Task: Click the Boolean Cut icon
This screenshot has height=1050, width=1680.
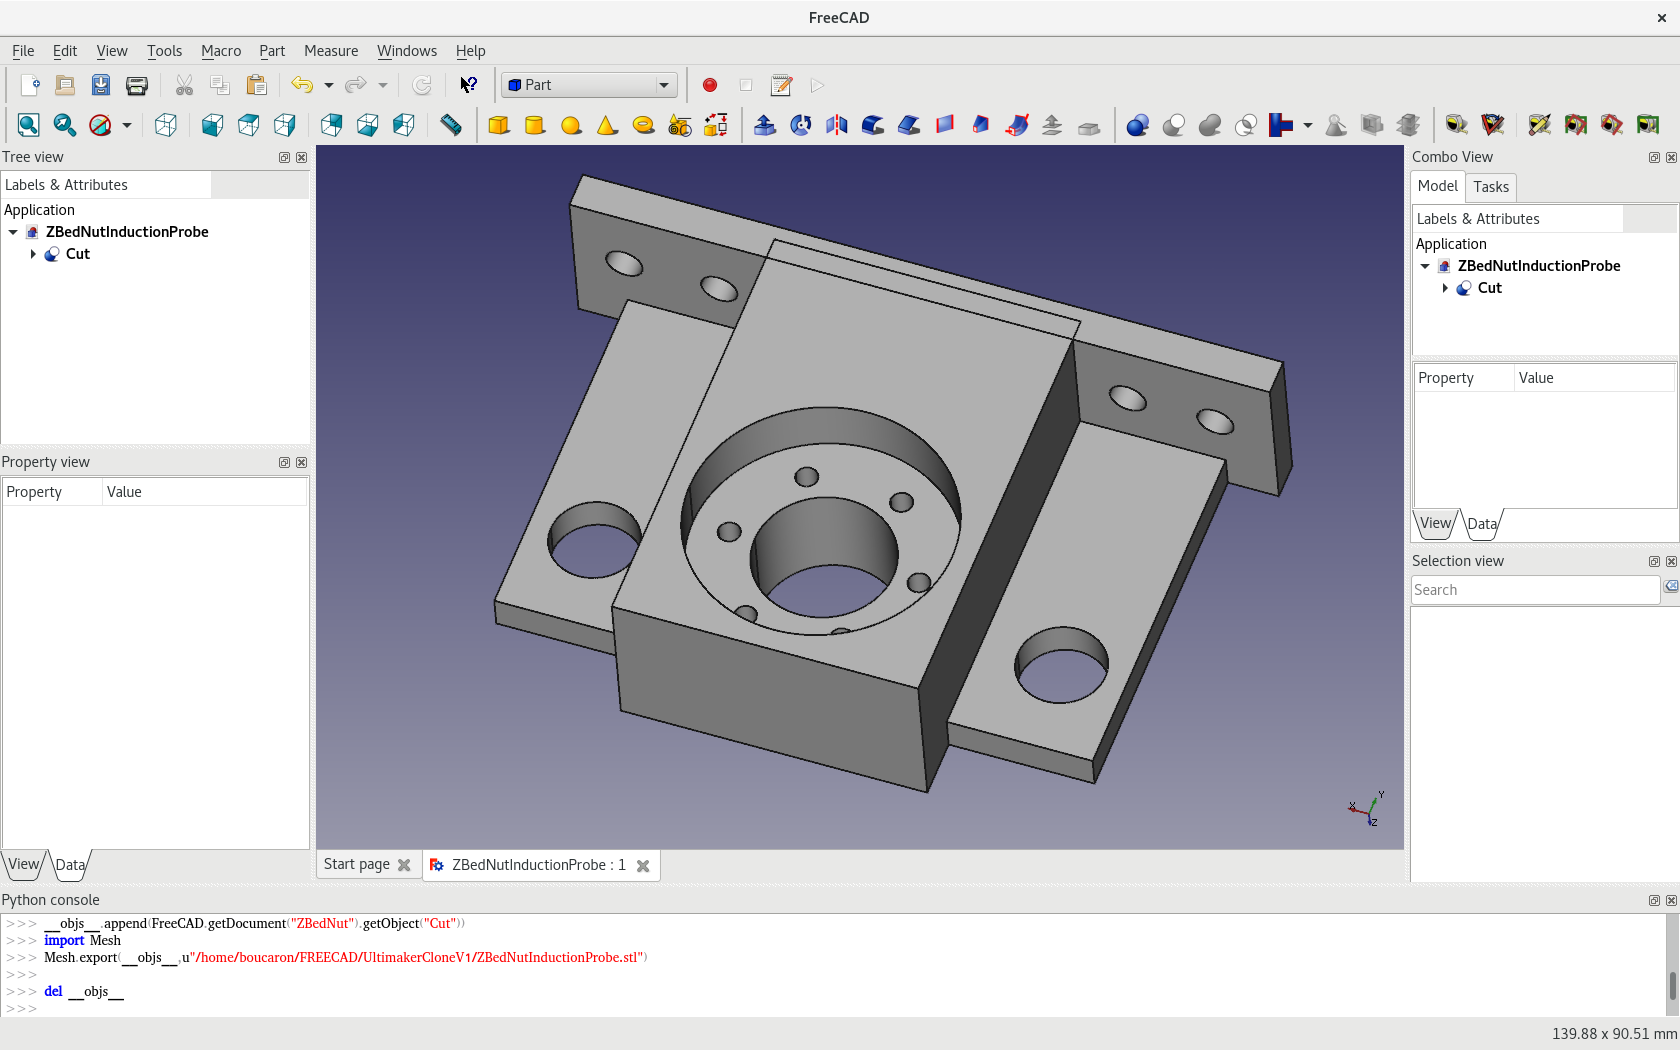Action: point(1174,125)
